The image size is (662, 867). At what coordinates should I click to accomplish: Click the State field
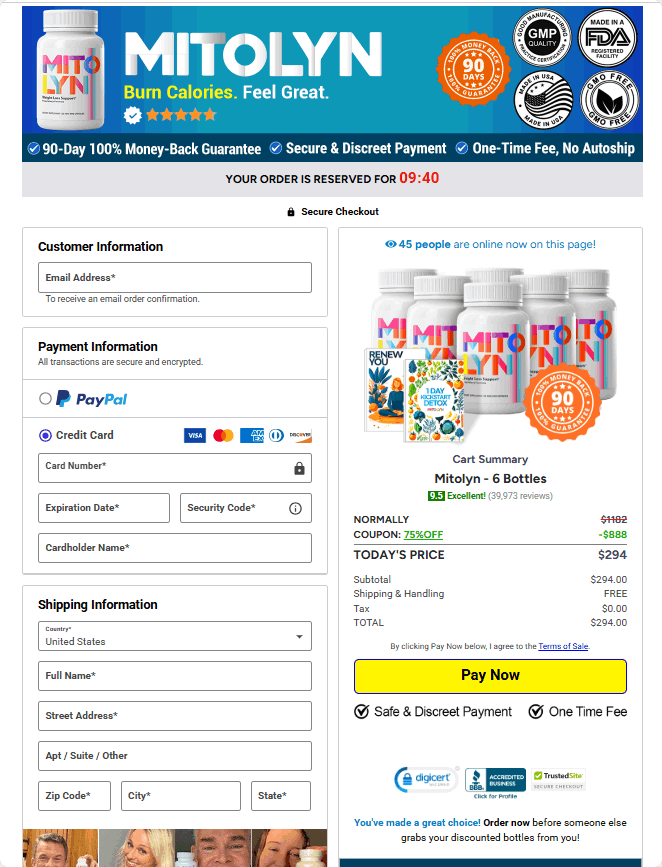pos(281,796)
